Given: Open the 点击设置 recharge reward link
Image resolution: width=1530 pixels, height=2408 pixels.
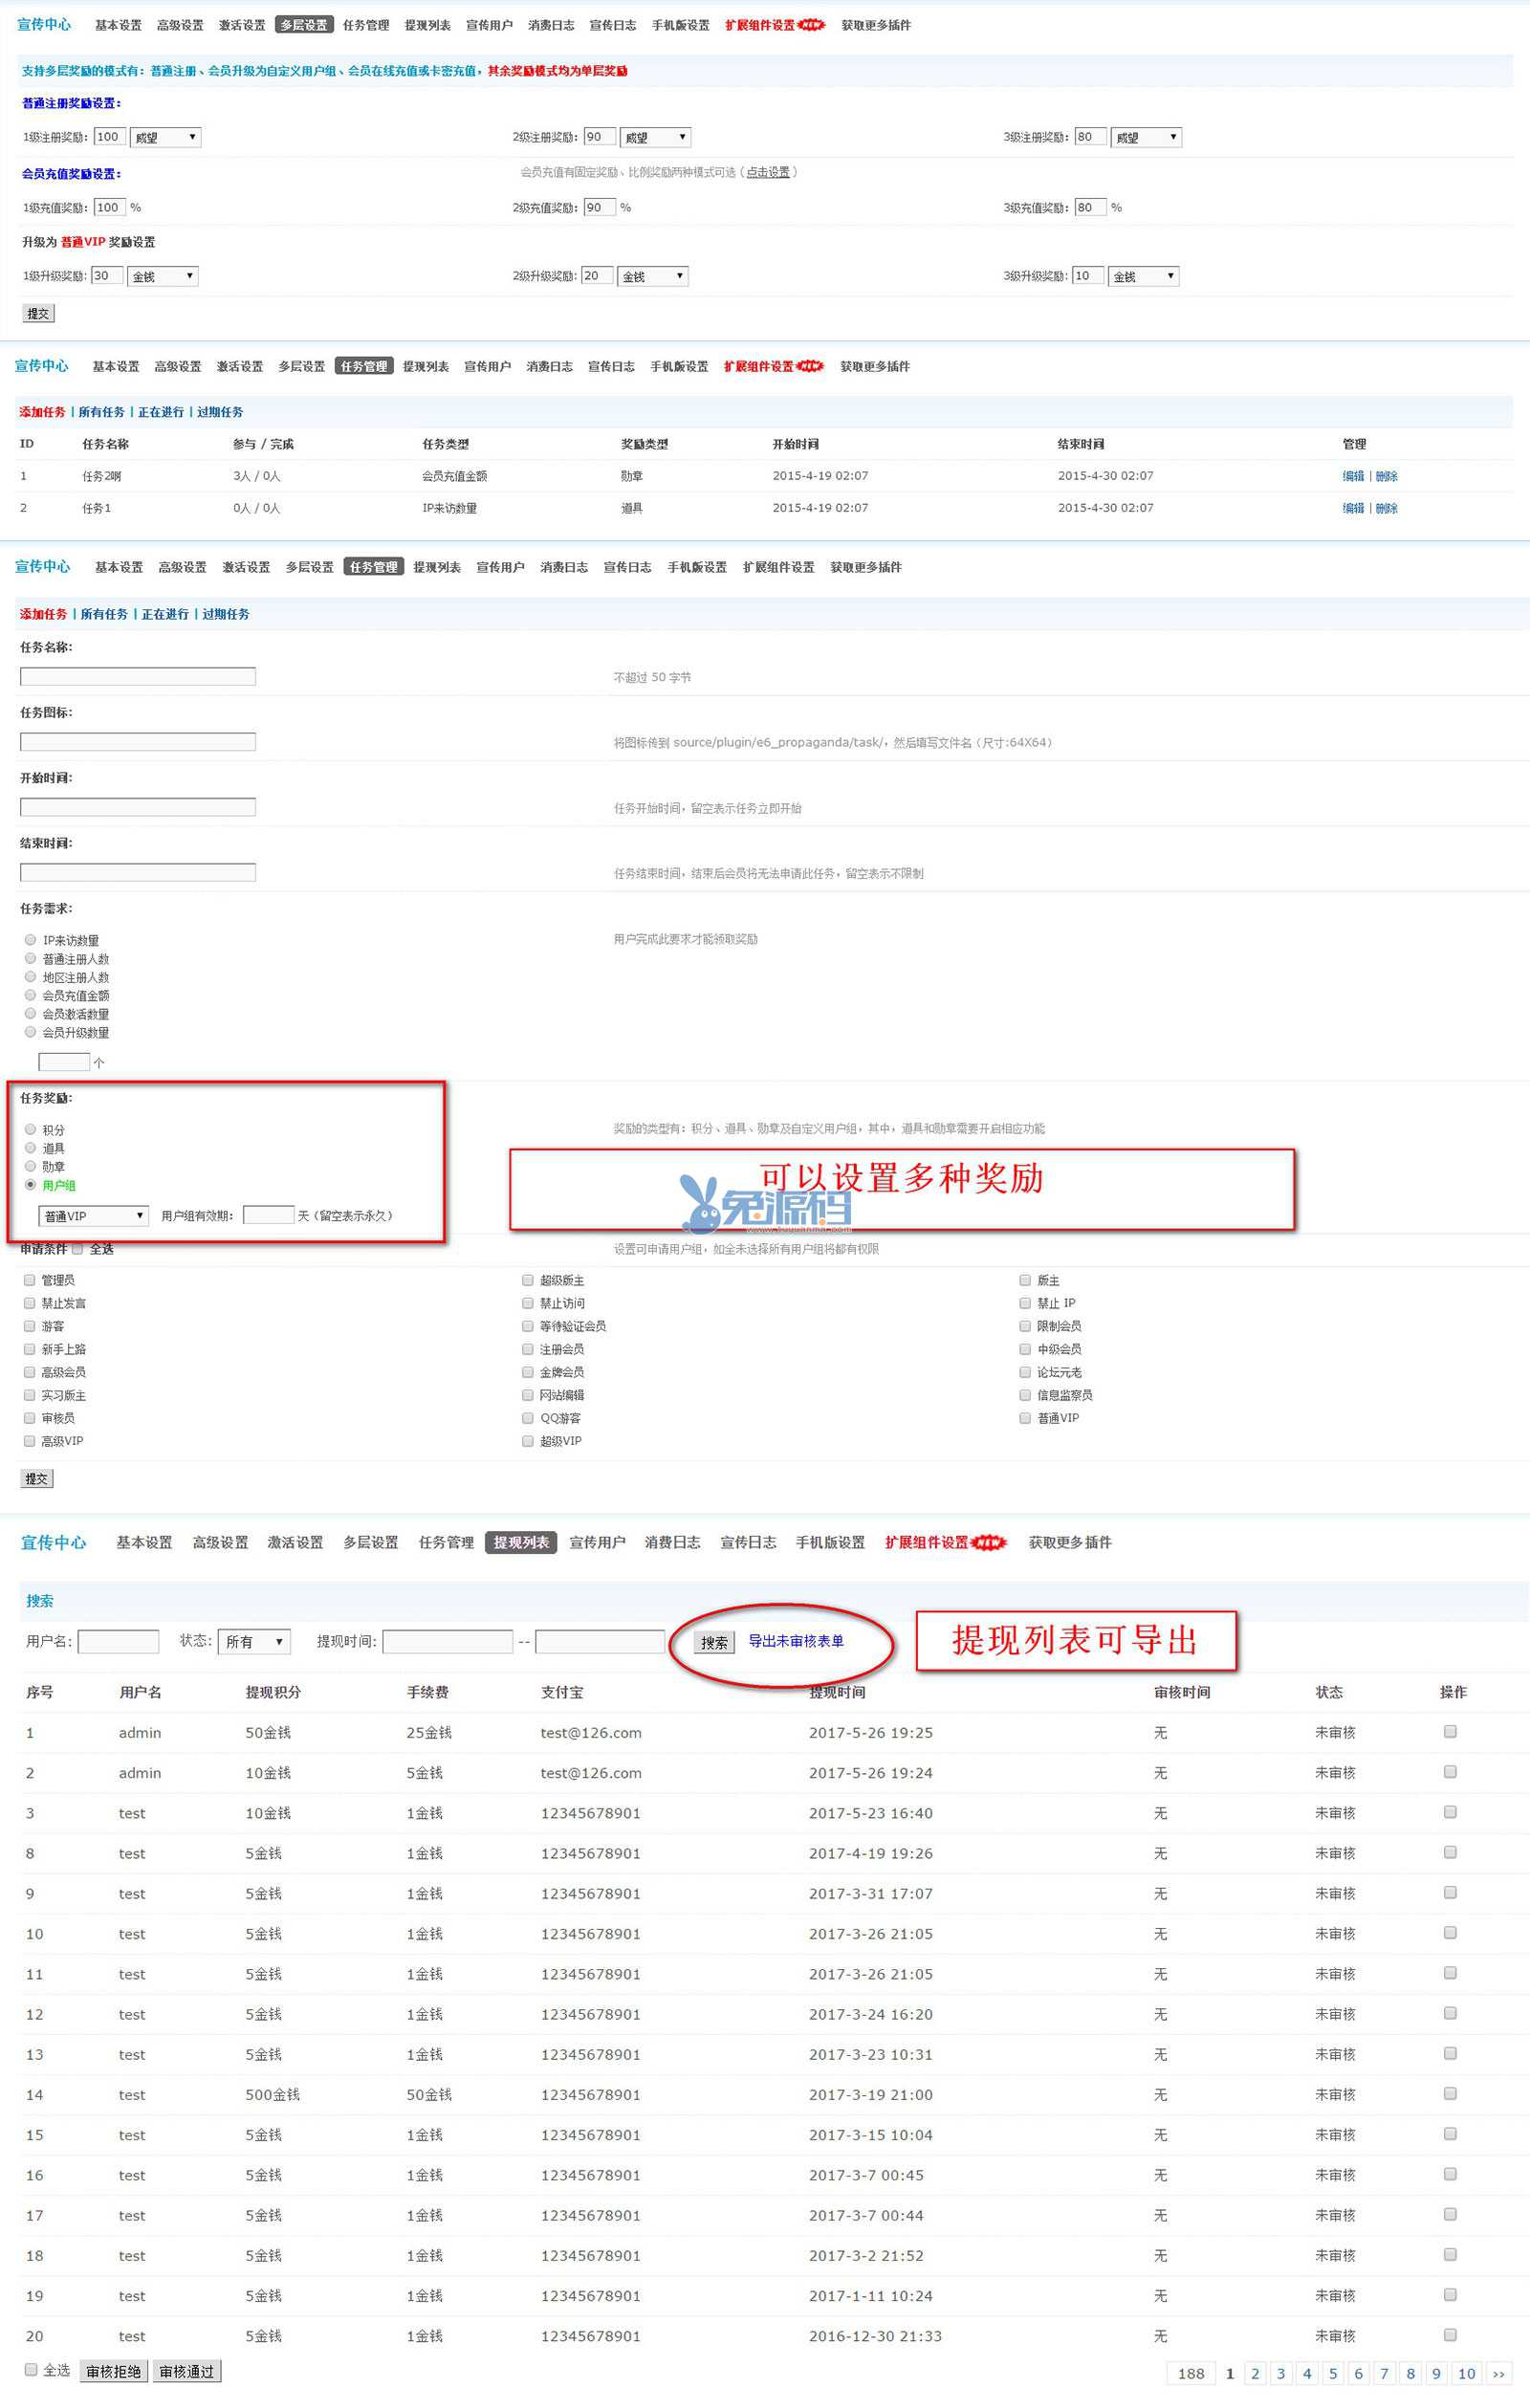Looking at the screenshot, I should point(767,173).
